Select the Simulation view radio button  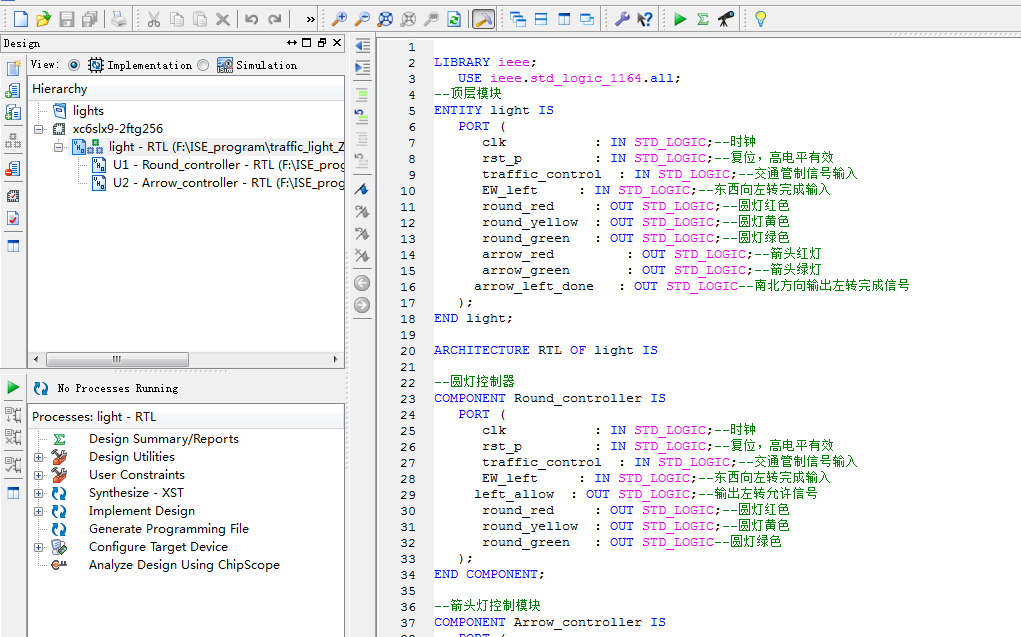pos(204,65)
